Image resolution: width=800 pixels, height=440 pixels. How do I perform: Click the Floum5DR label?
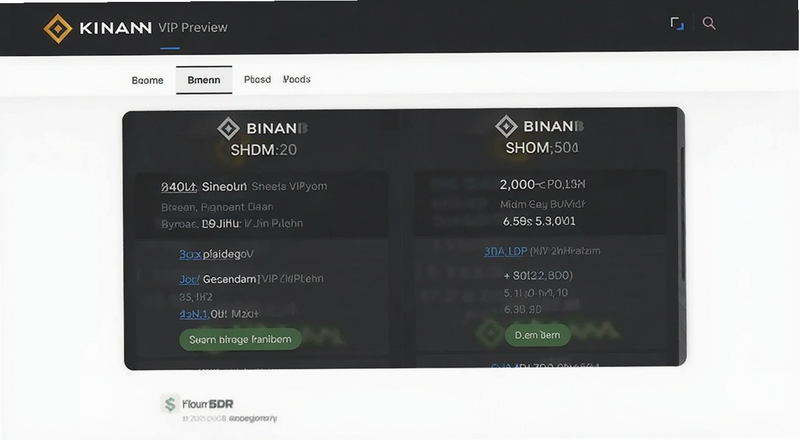[x=208, y=404]
